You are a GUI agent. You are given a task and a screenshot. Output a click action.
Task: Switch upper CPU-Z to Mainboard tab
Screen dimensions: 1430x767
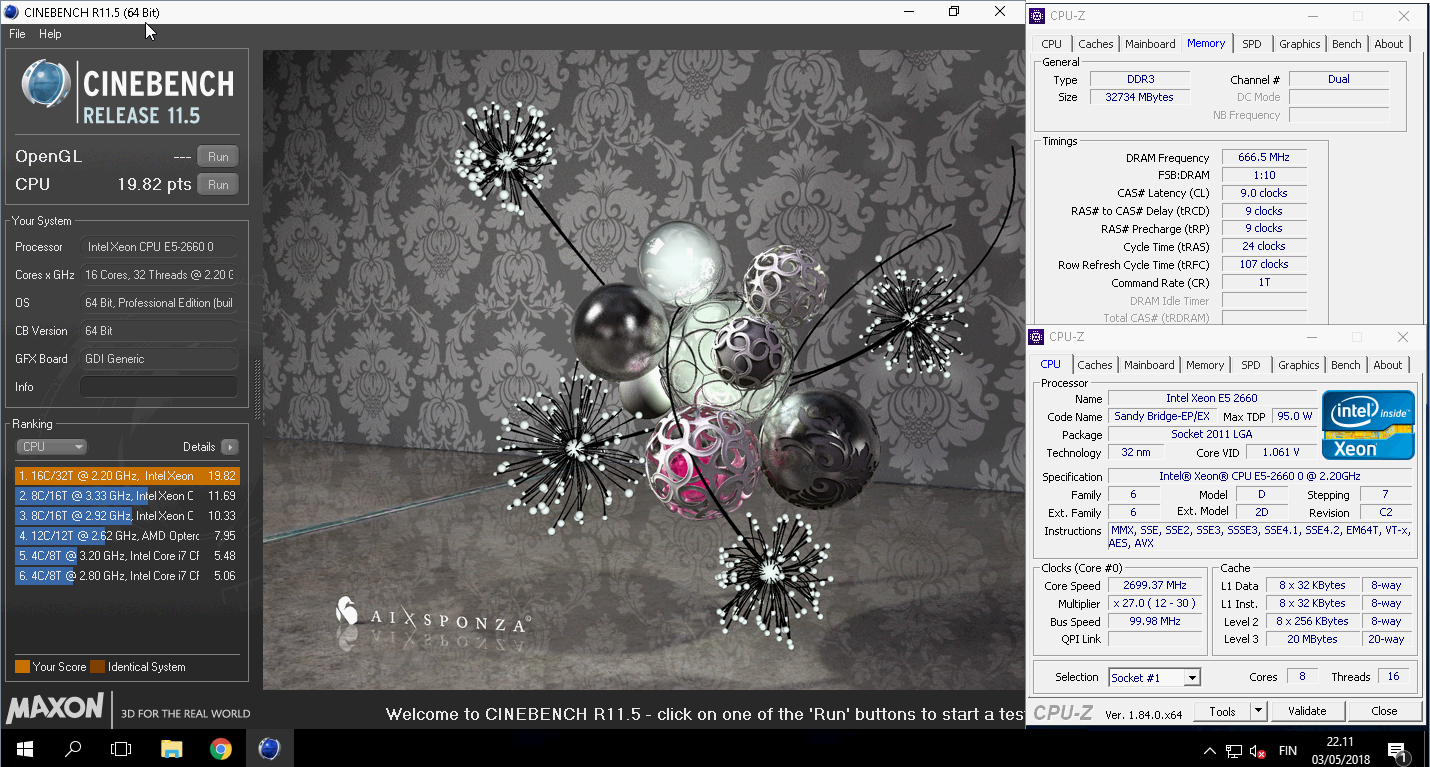(1150, 44)
